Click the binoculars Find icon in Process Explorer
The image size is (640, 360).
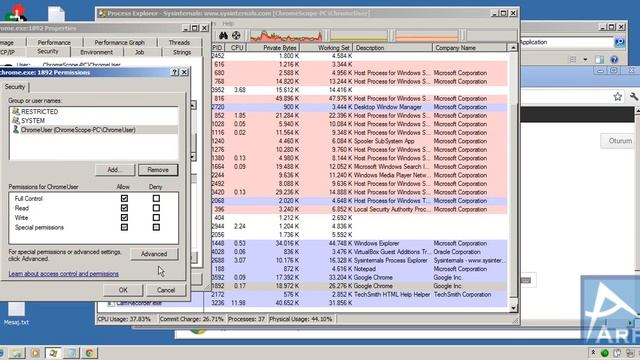point(223,36)
